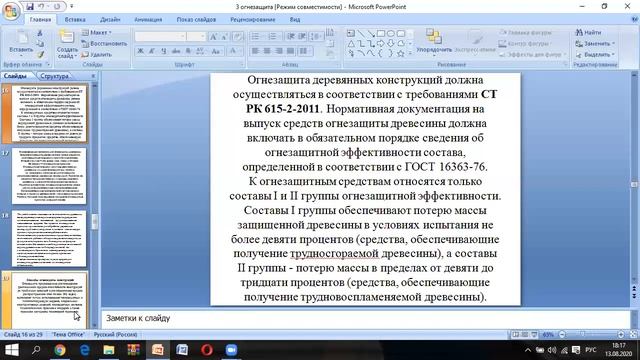
Task: Open the Главная ribbon tab
Action: click(x=40, y=20)
